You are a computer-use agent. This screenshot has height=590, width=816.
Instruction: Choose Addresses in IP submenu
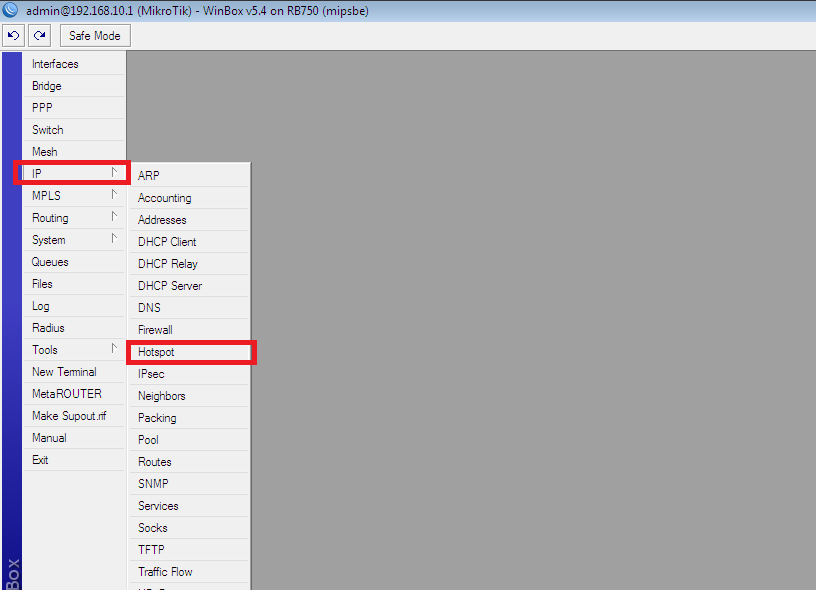189,220
